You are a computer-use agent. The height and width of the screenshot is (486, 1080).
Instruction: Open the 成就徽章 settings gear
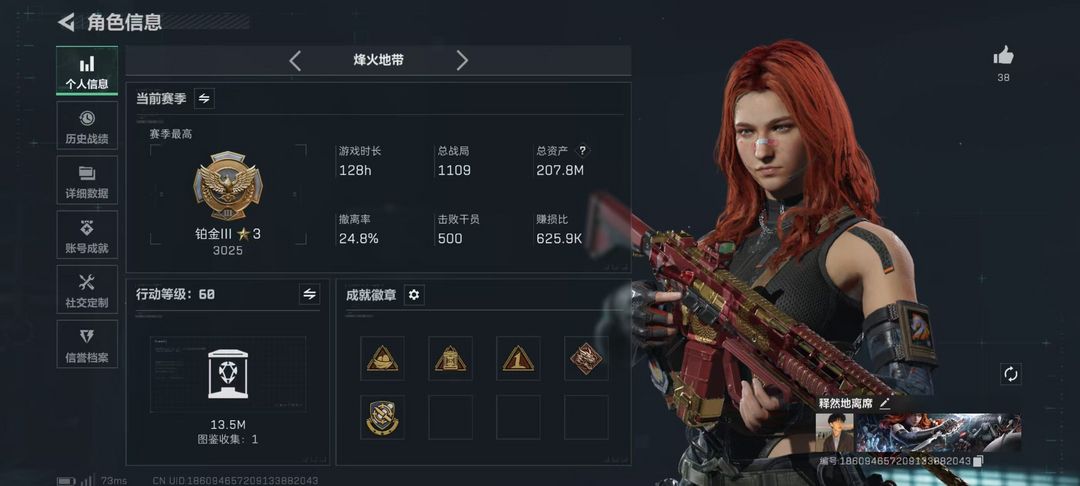(413, 295)
